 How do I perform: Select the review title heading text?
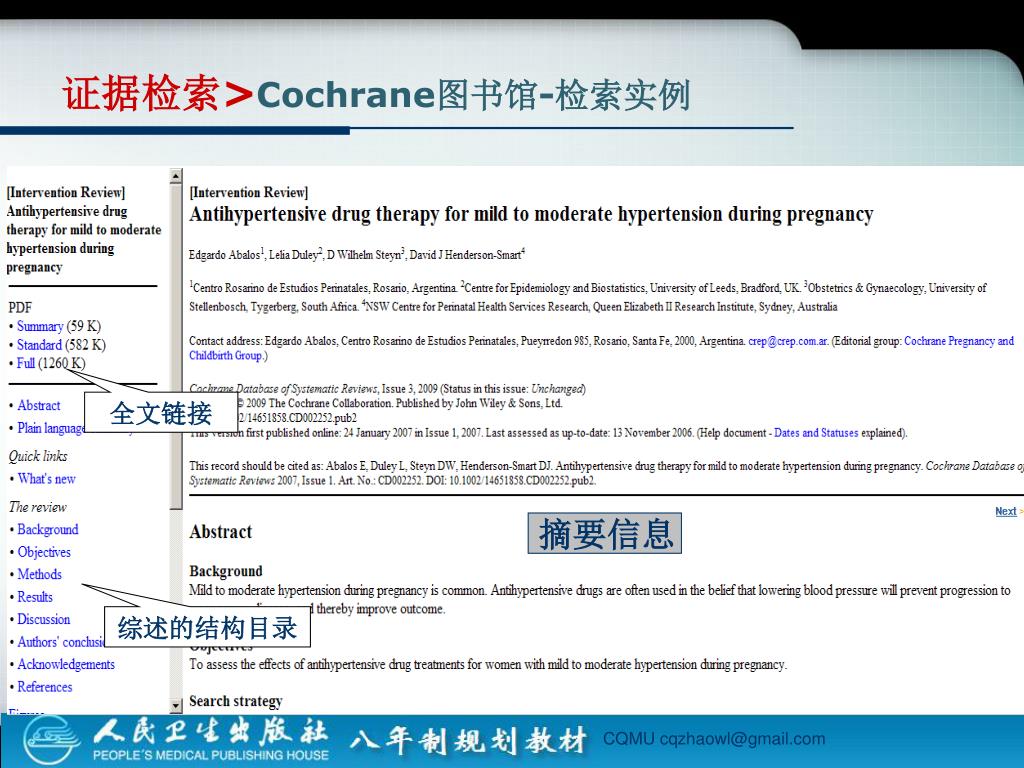pyautogui.click(x=531, y=214)
